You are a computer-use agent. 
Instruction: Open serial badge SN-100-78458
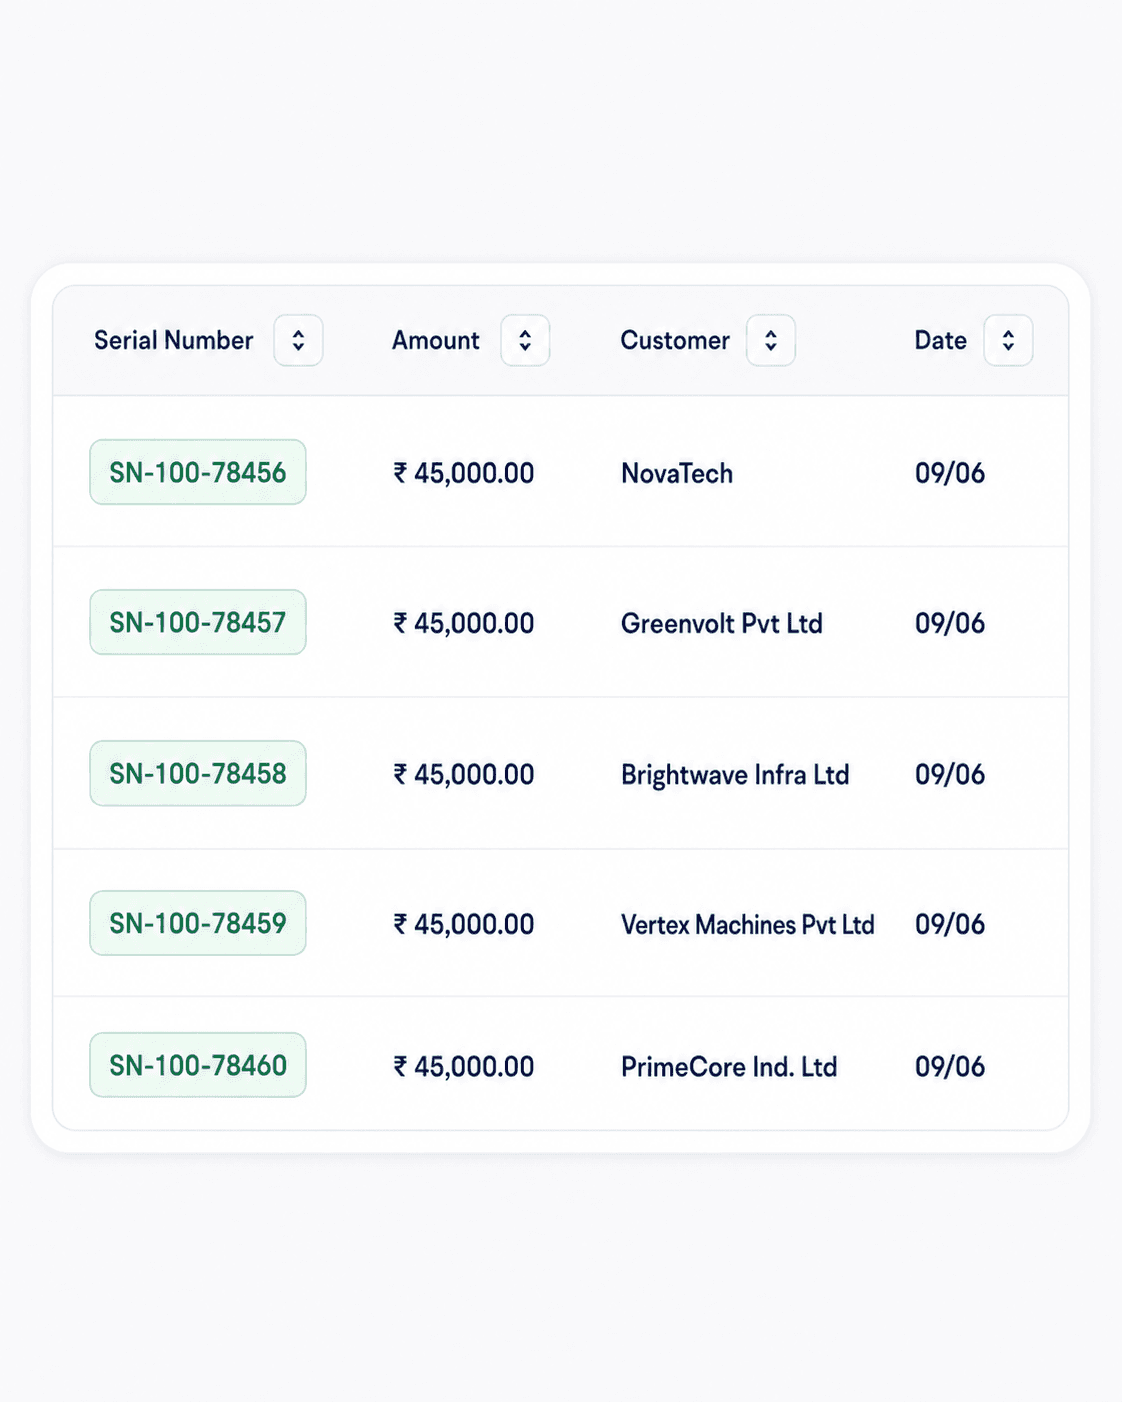[x=198, y=773]
